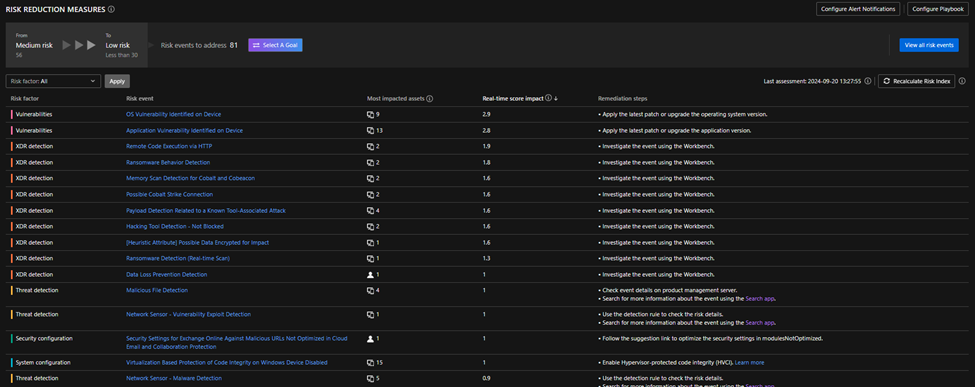Click info icon next to Real-time score impact

548,98
